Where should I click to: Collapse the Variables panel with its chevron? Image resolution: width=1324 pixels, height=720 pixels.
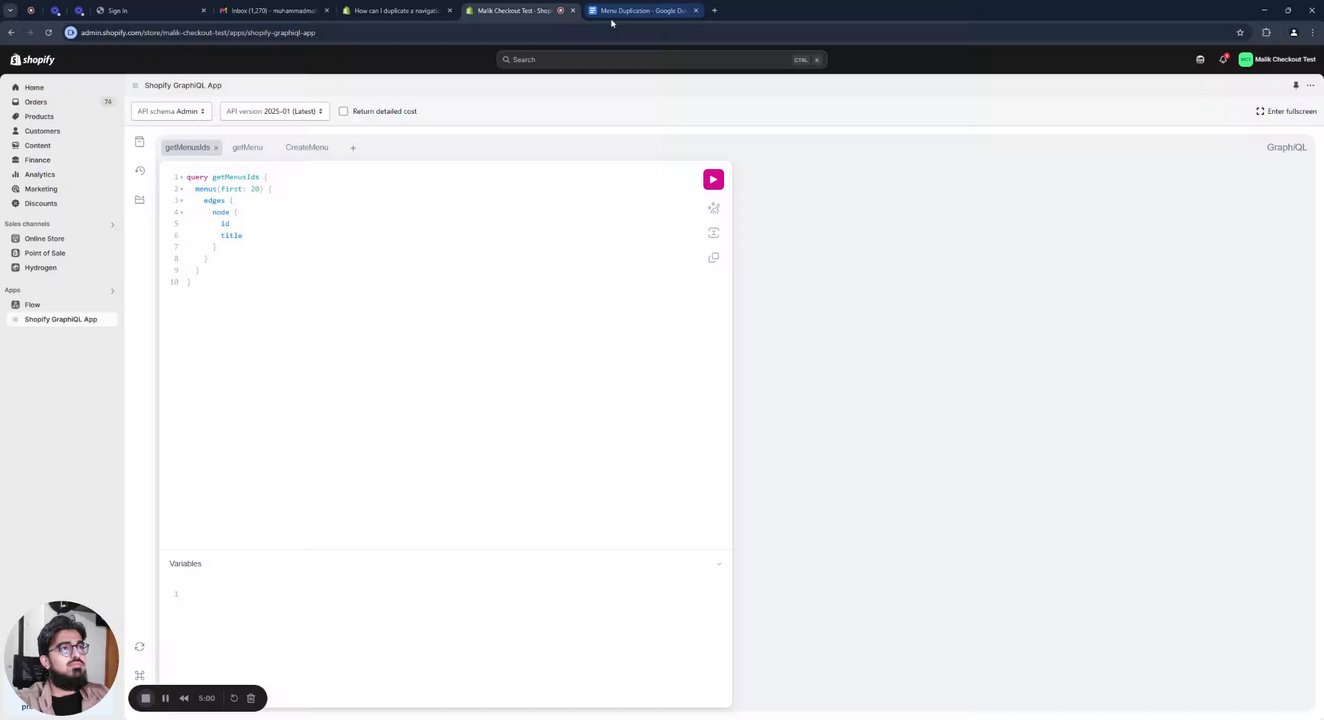coord(718,564)
